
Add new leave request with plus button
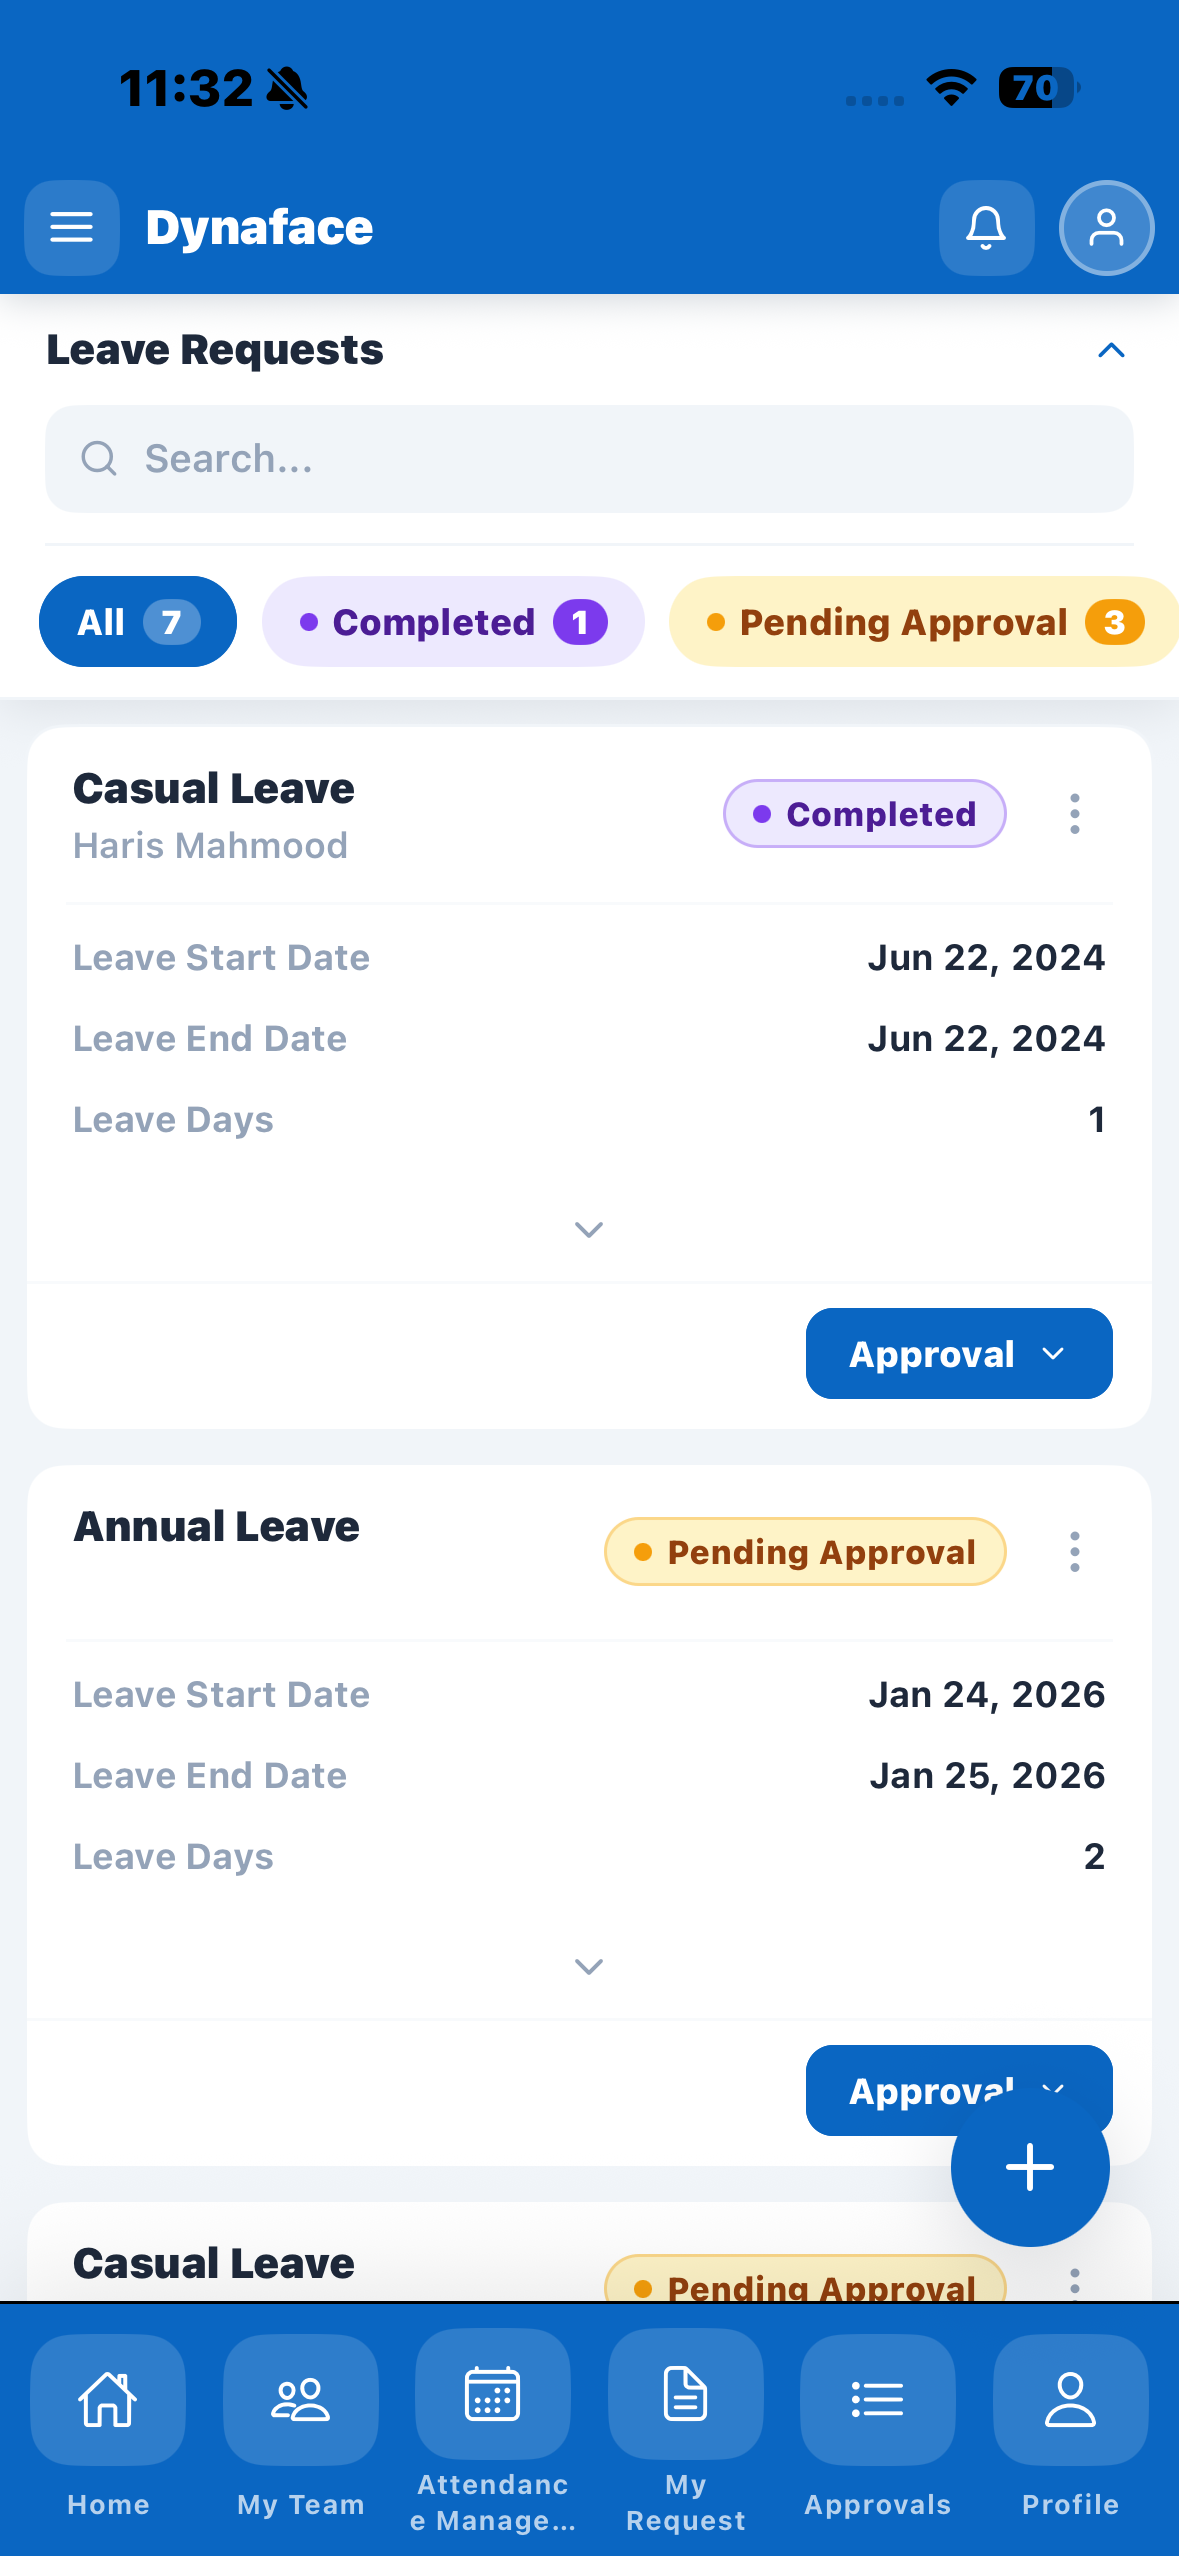(x=1030, y=2168)
